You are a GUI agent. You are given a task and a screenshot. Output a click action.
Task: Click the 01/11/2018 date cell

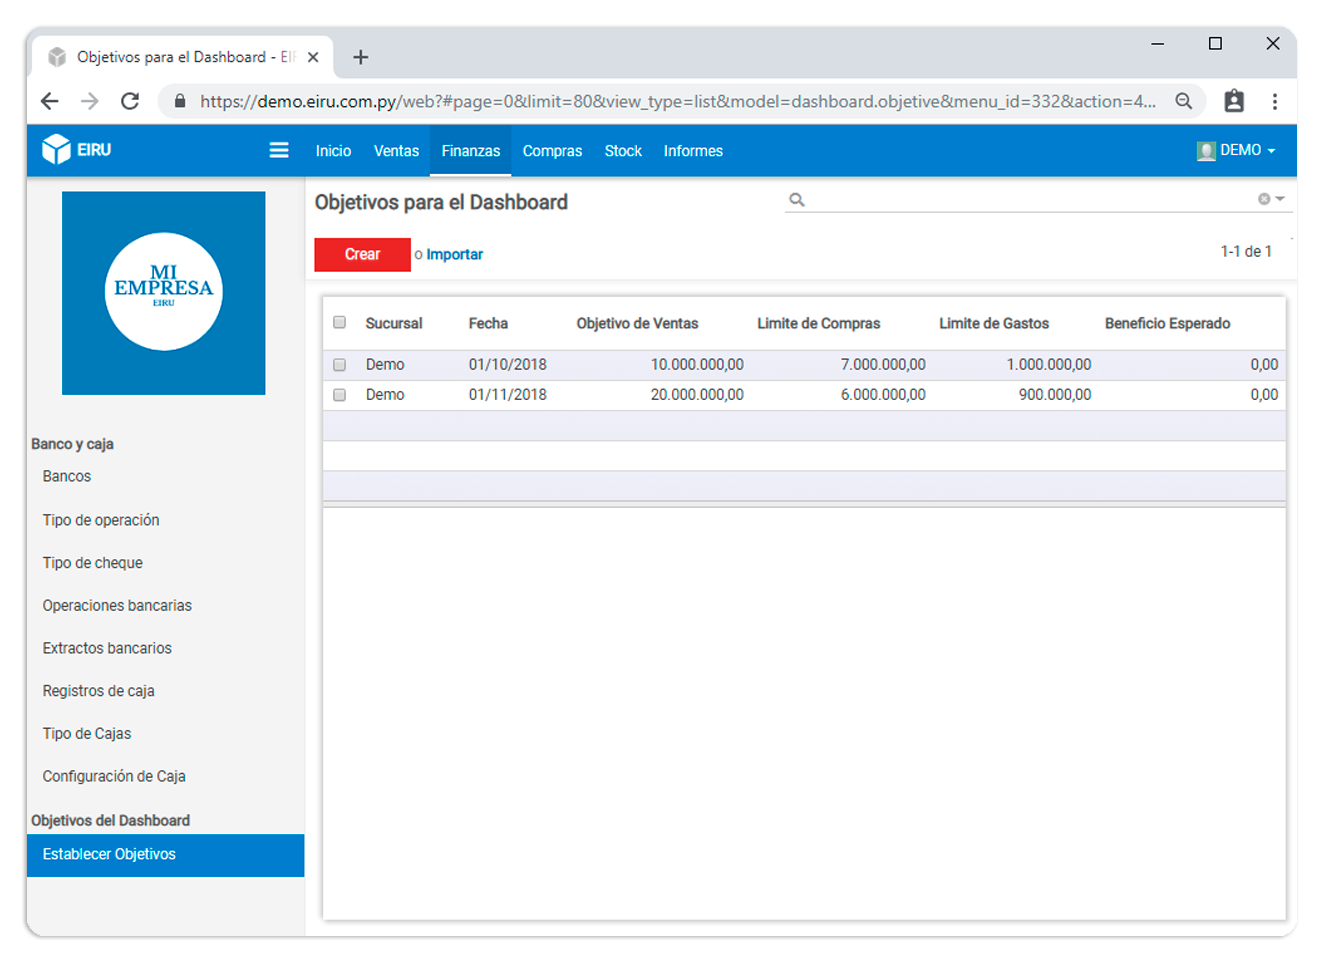(x=508, y=395)
